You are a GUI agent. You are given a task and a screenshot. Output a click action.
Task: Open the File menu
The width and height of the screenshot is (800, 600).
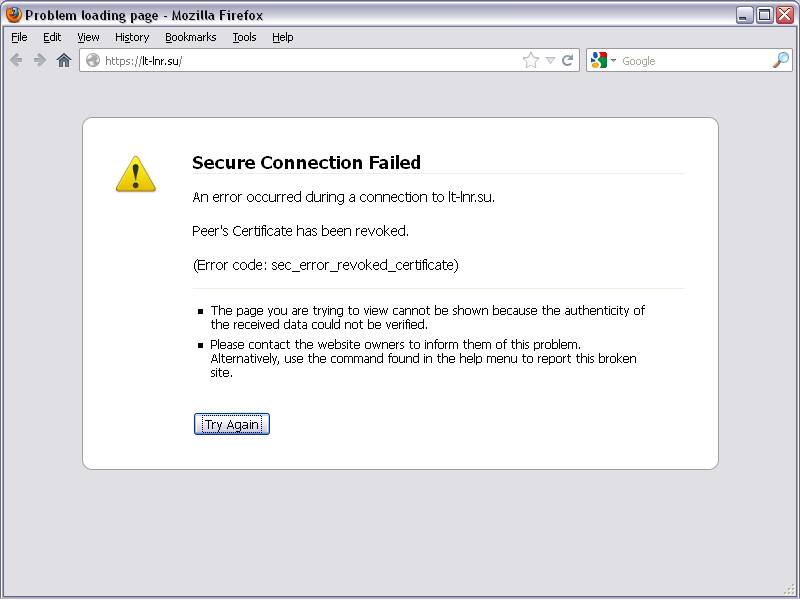click(19, 37)
